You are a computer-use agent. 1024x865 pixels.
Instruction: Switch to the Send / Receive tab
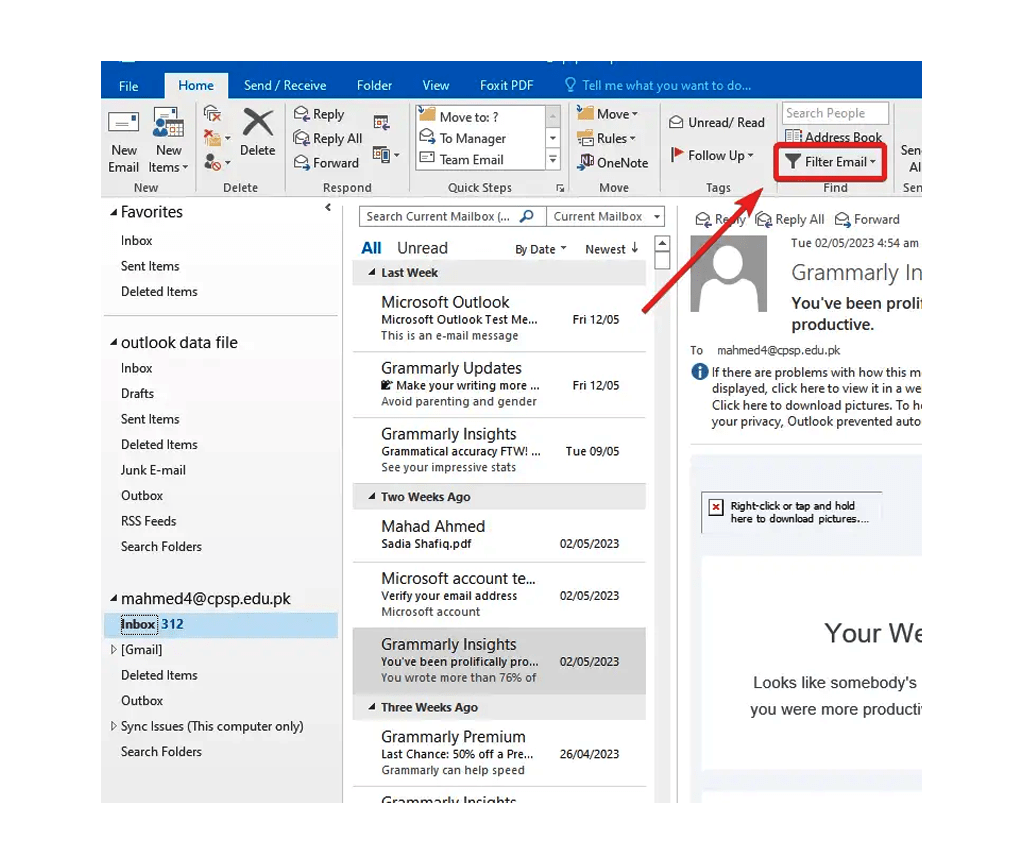285,86
